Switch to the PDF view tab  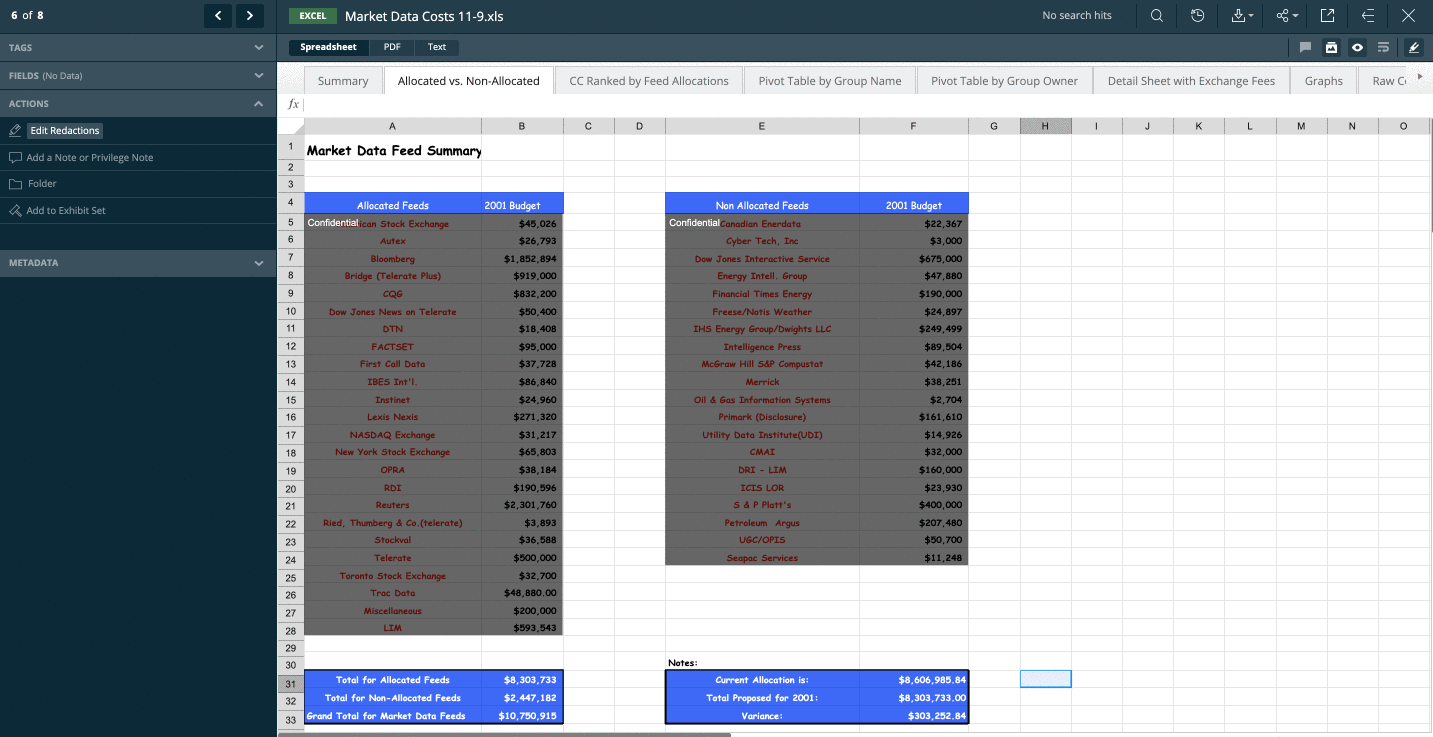coord(392,47)
